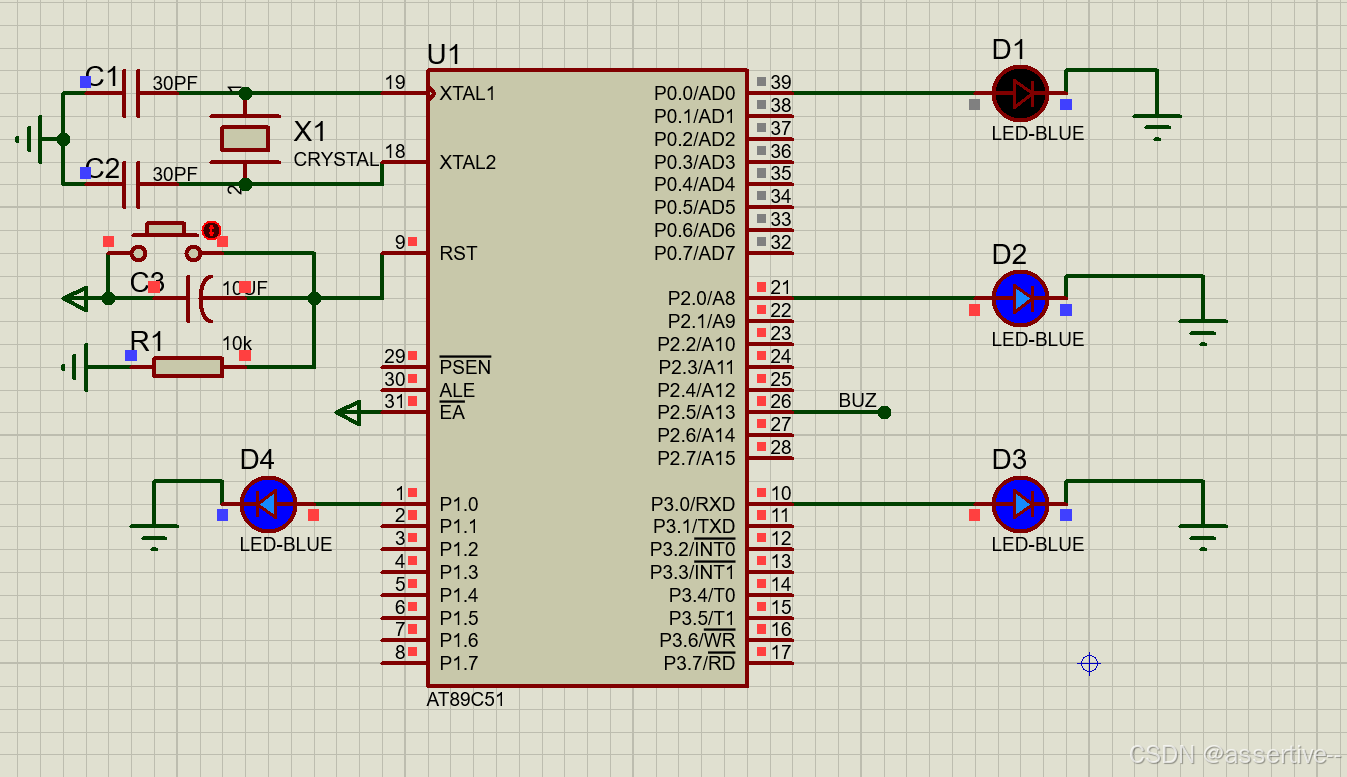Image resolution: width=1347 pixels, height=777 pixels.
Task: Click the XTAL1 pin label
Action: [468, 94]
